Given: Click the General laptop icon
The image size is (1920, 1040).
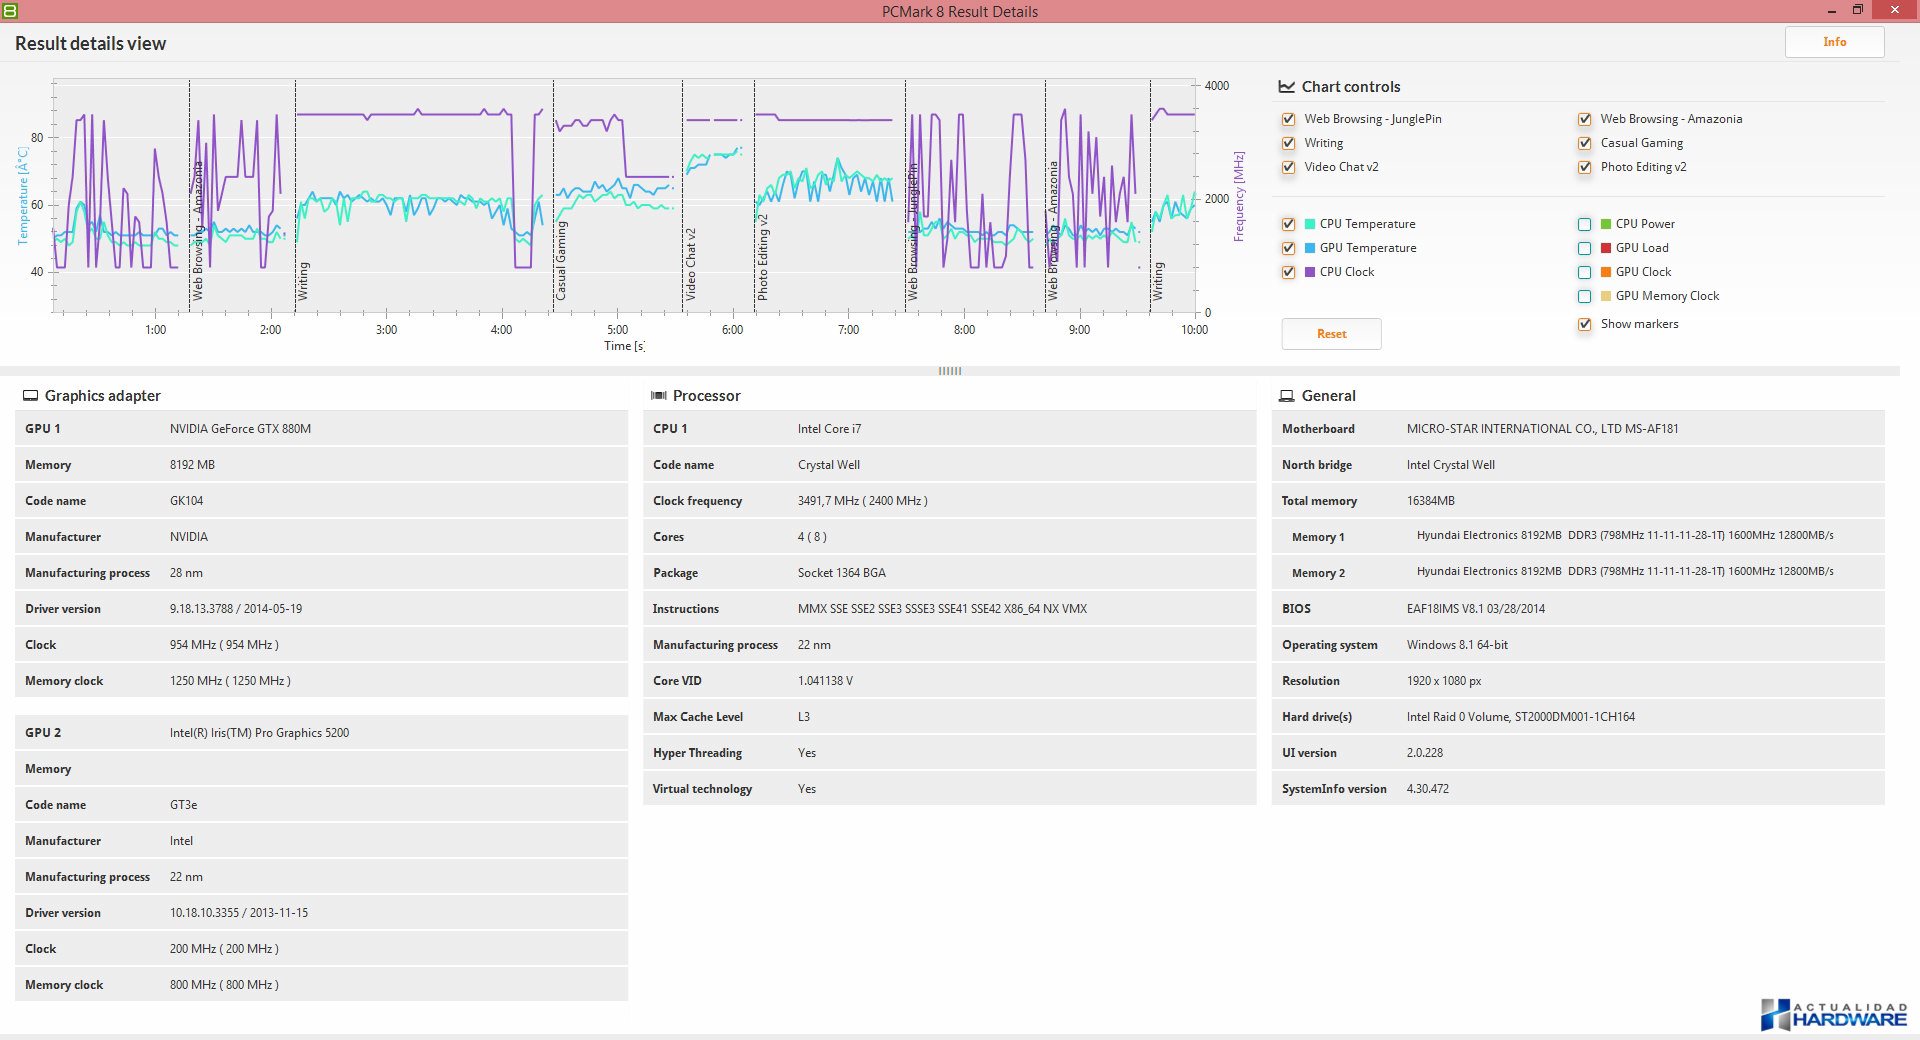Looking at the screenshot, I should (1287, 396).
